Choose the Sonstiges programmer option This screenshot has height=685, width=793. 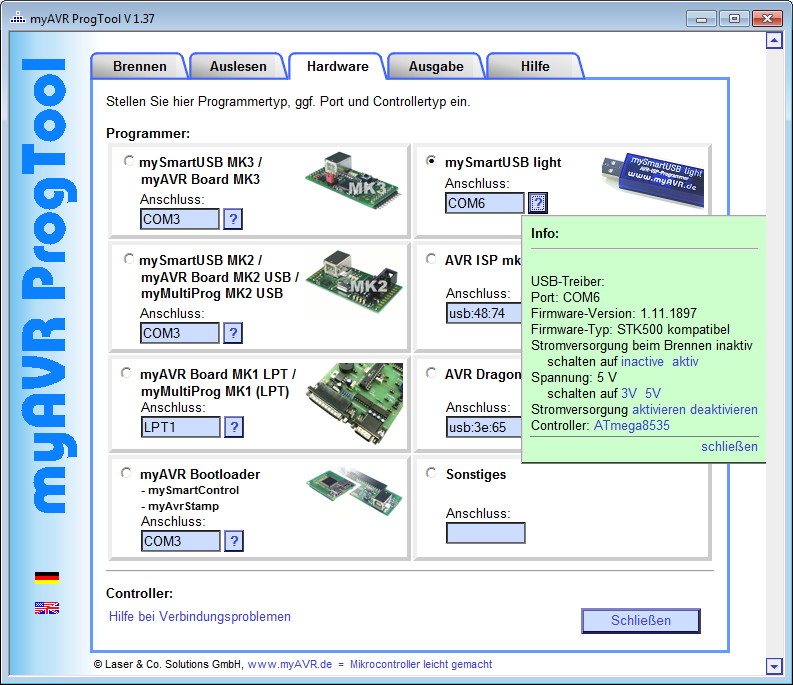click(432, 474)
